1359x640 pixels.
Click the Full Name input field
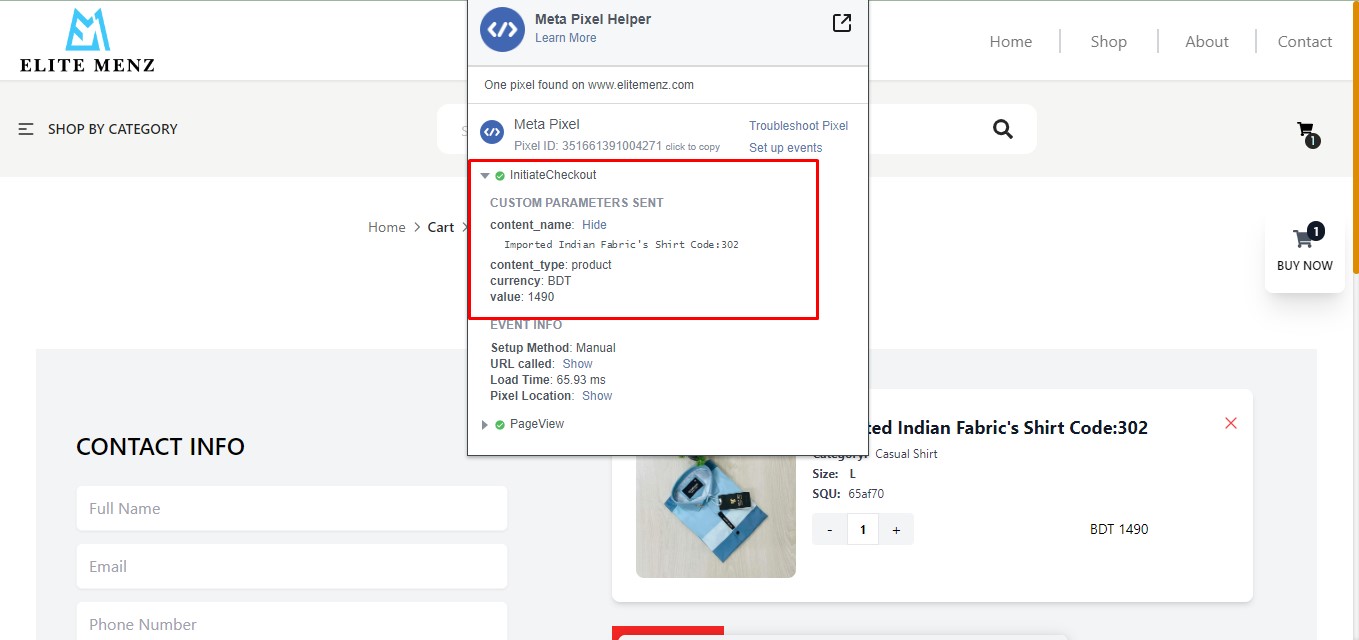click(292, 509)
